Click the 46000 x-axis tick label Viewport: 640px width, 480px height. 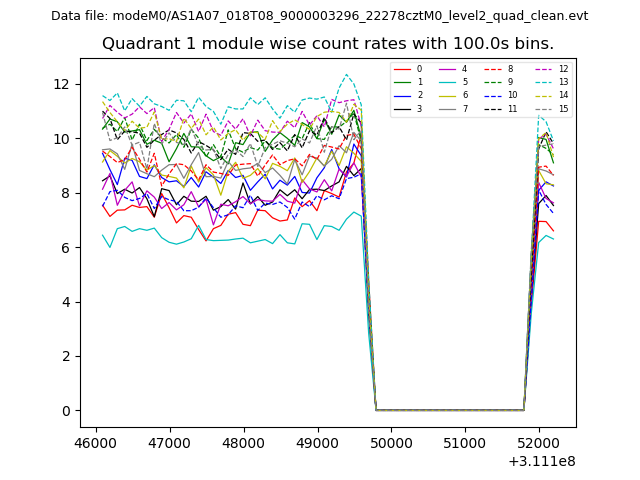(96, 442)
